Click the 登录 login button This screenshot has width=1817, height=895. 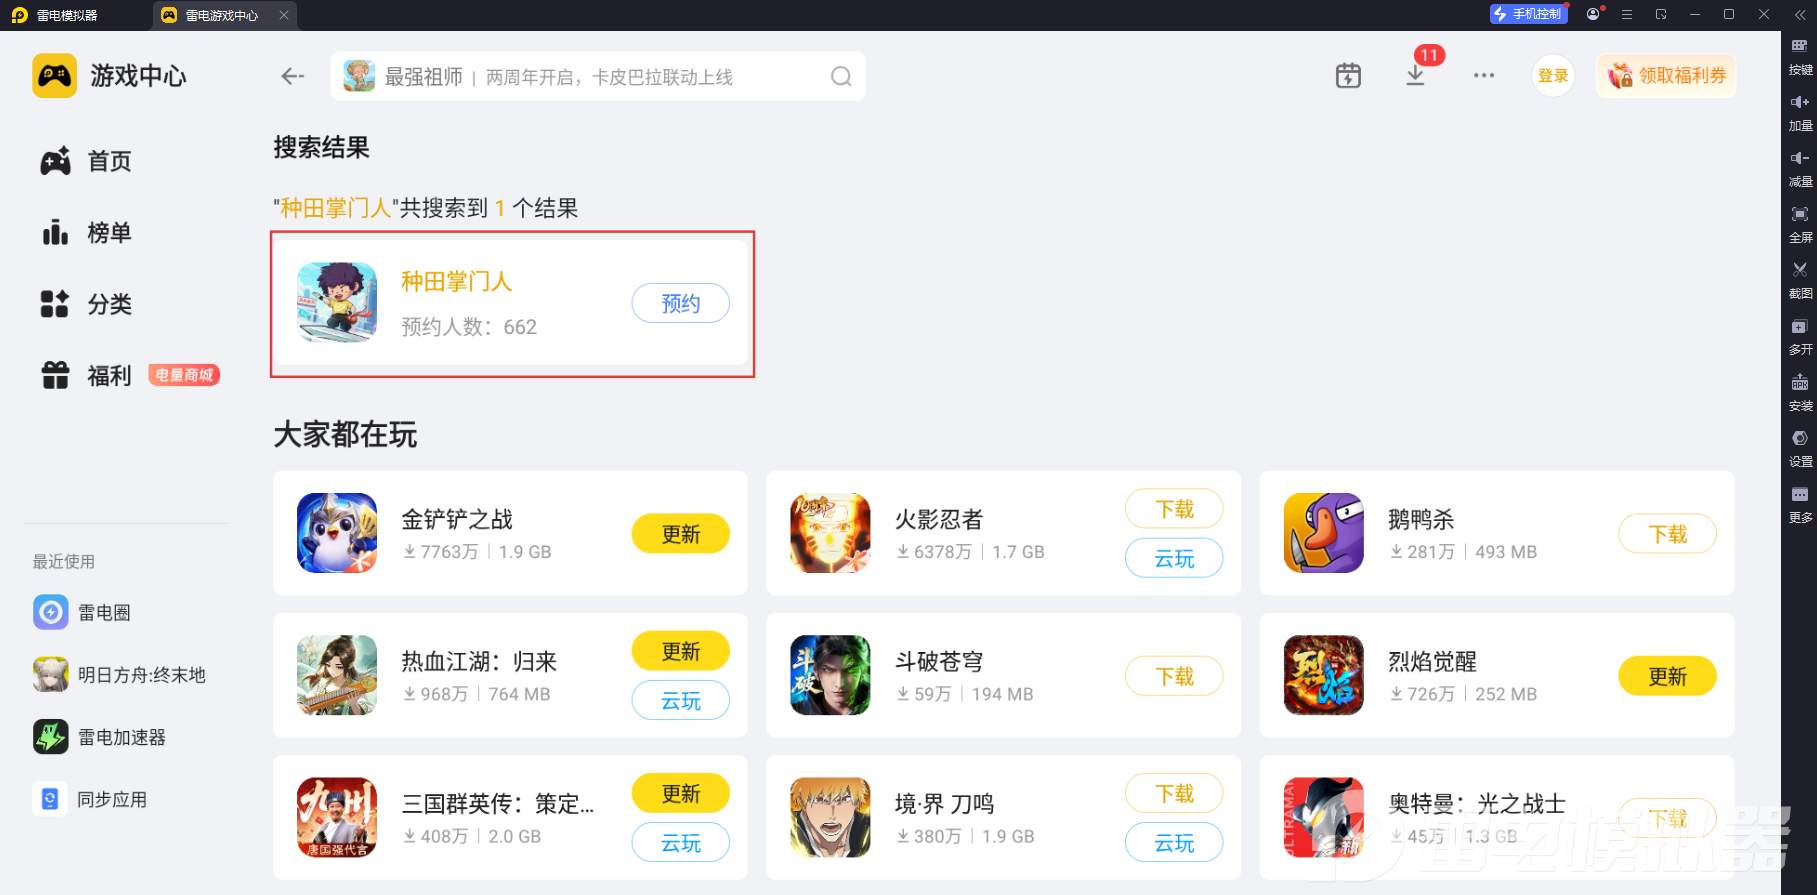tap(1553, 76)
